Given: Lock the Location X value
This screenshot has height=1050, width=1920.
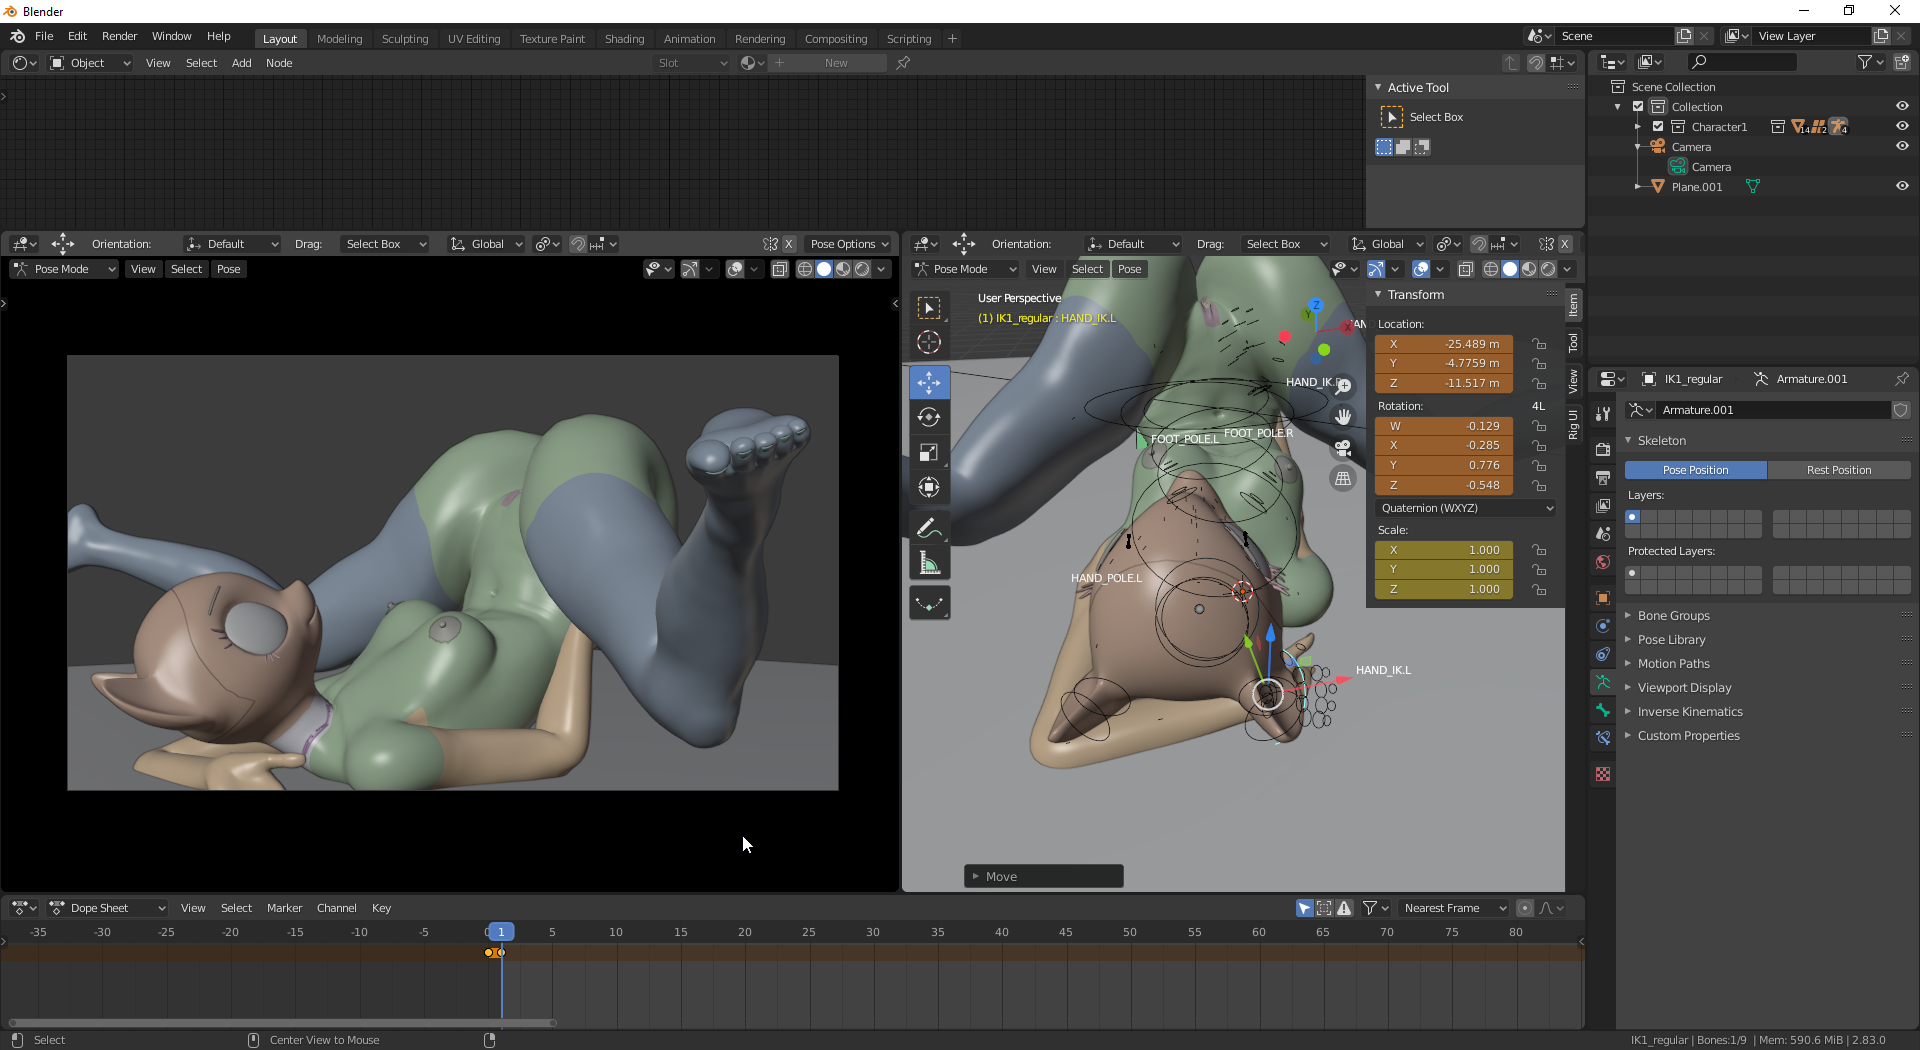Looking at the screenshot, I should (x=1540, y=344).
